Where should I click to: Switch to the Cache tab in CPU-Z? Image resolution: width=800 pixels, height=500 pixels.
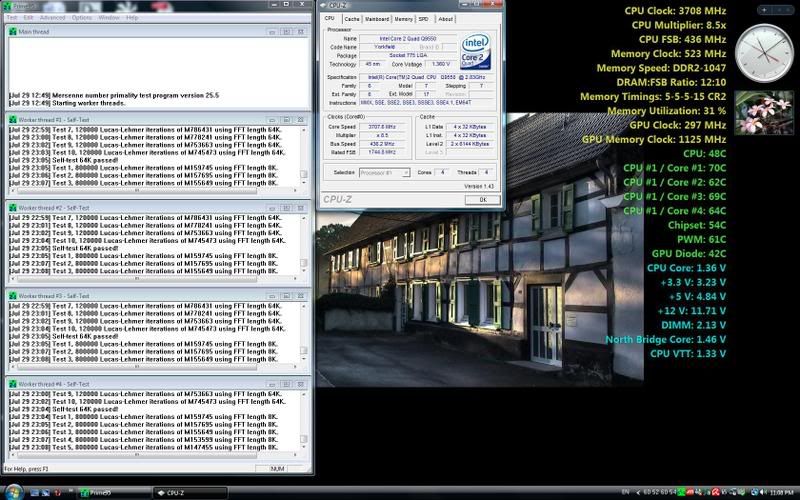click(352, 18)
